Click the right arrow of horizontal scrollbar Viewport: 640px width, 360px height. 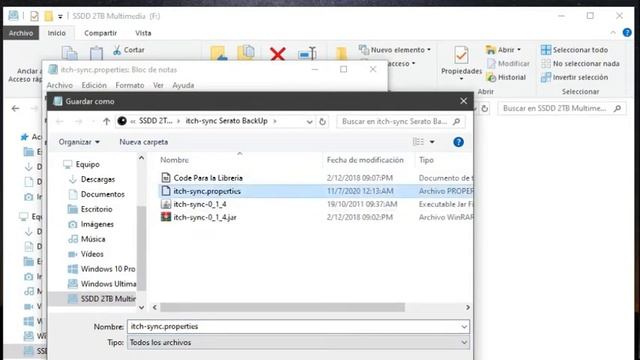[x=468, y=307]
